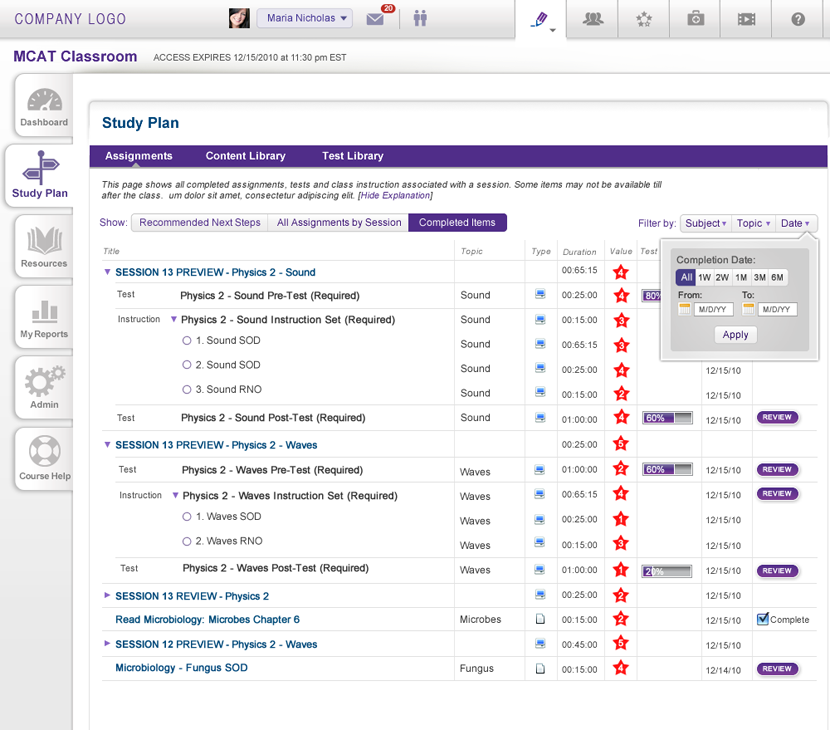This screenshot has width=830, height=730.
Task: Open the video camera icon in top toolbar
Action: (x=746, y=19)
